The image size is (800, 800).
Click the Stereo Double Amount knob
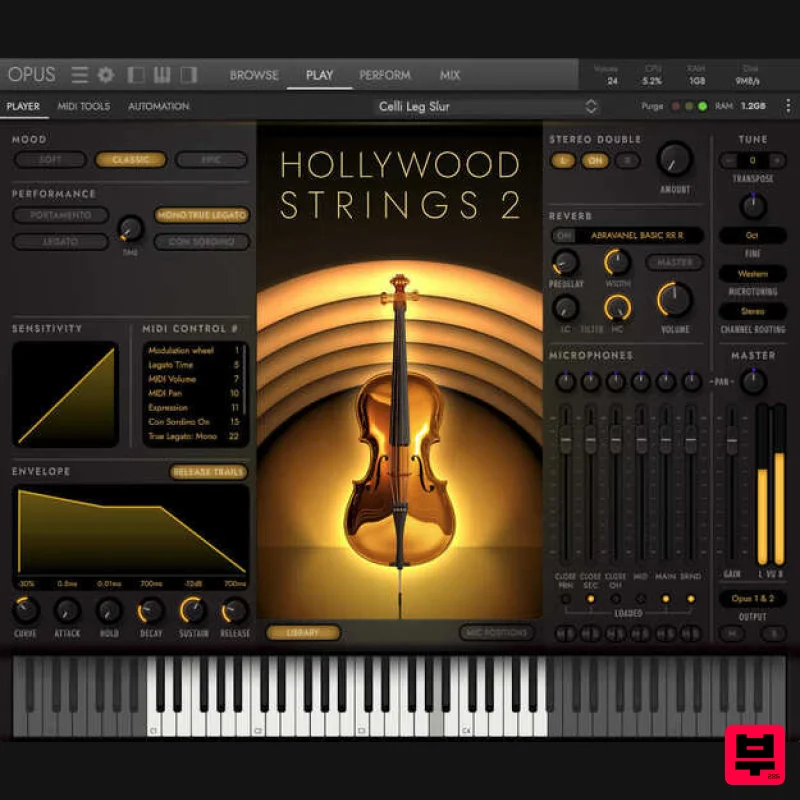point(674,159)
